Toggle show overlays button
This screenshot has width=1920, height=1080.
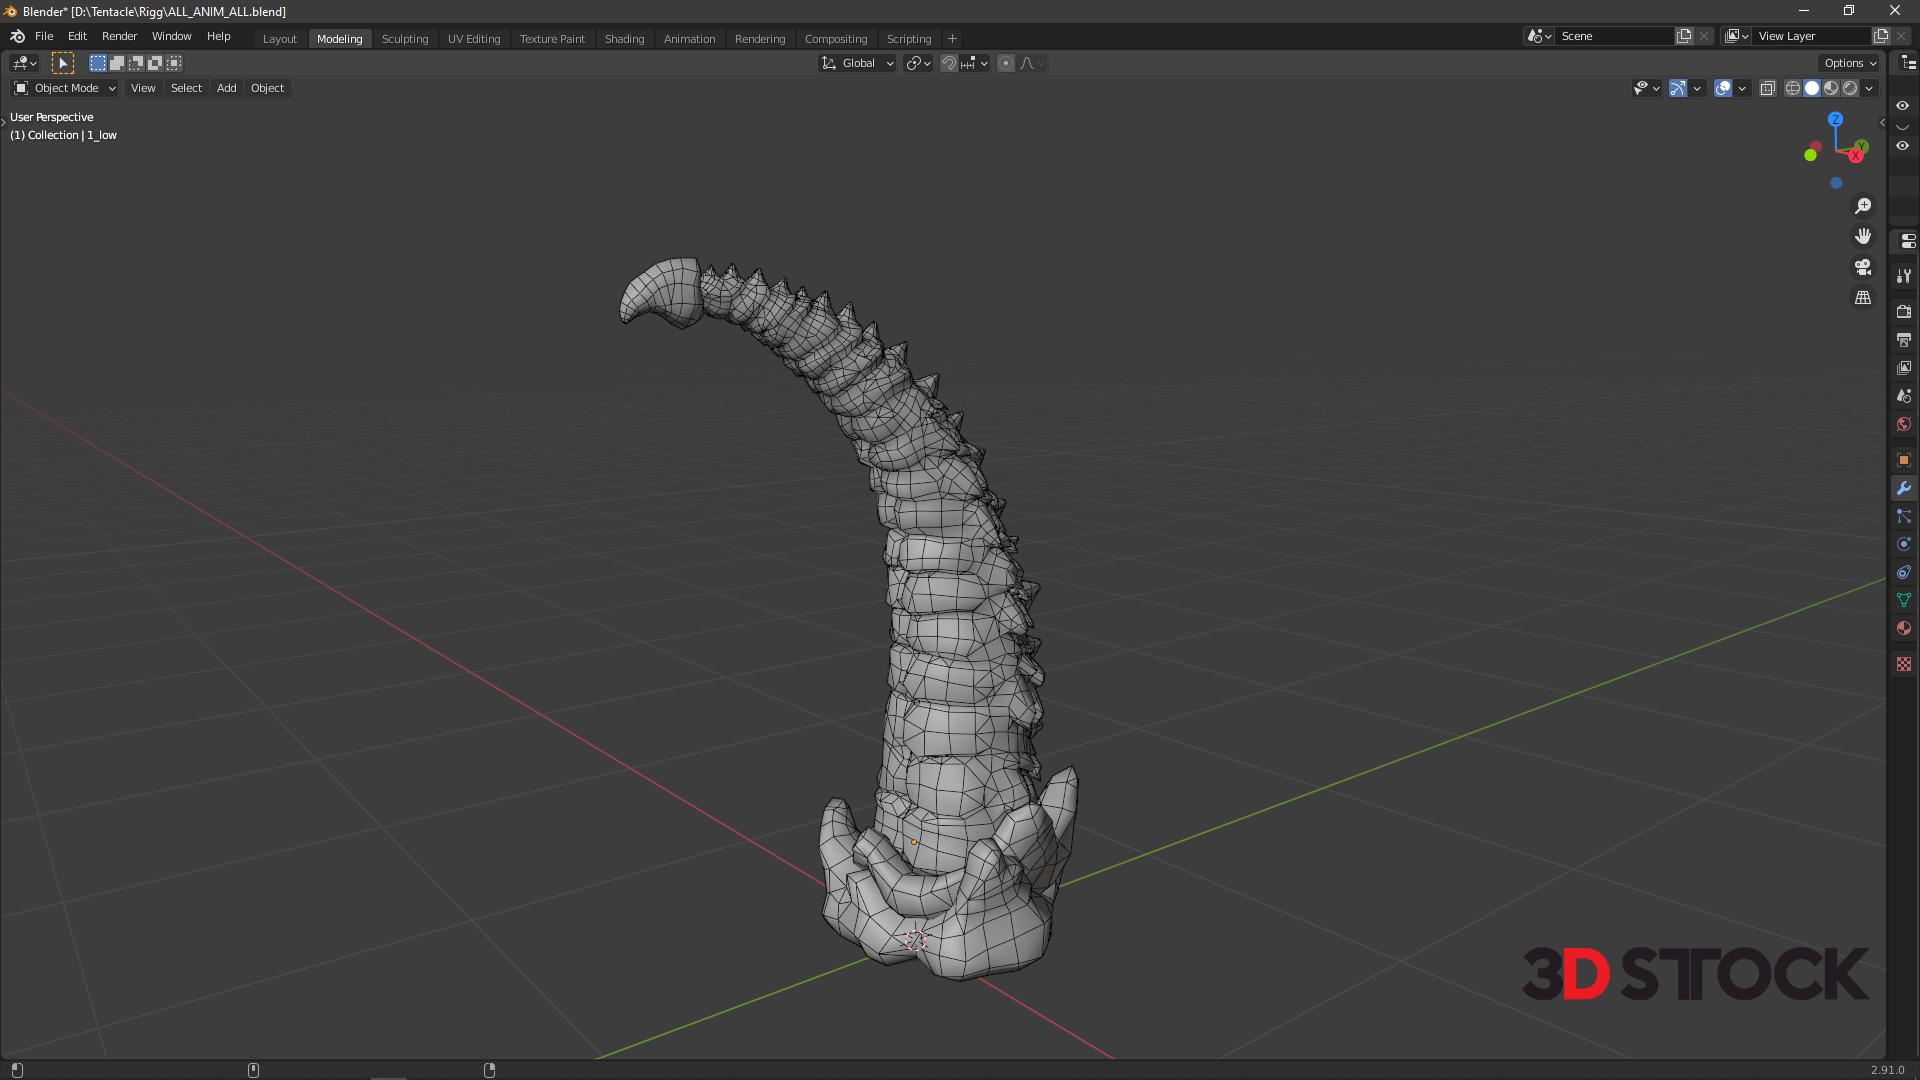pyautogui.click(x=1723, y=88)
